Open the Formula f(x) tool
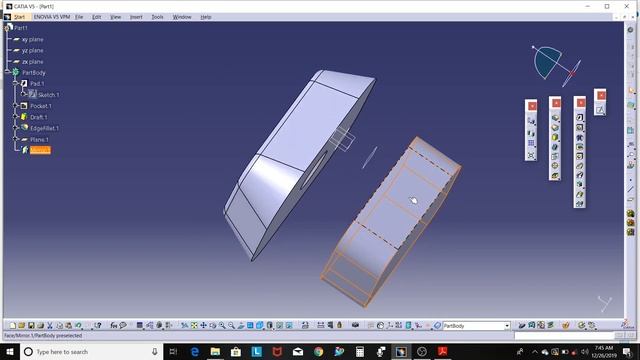 [x=113, y=325]
